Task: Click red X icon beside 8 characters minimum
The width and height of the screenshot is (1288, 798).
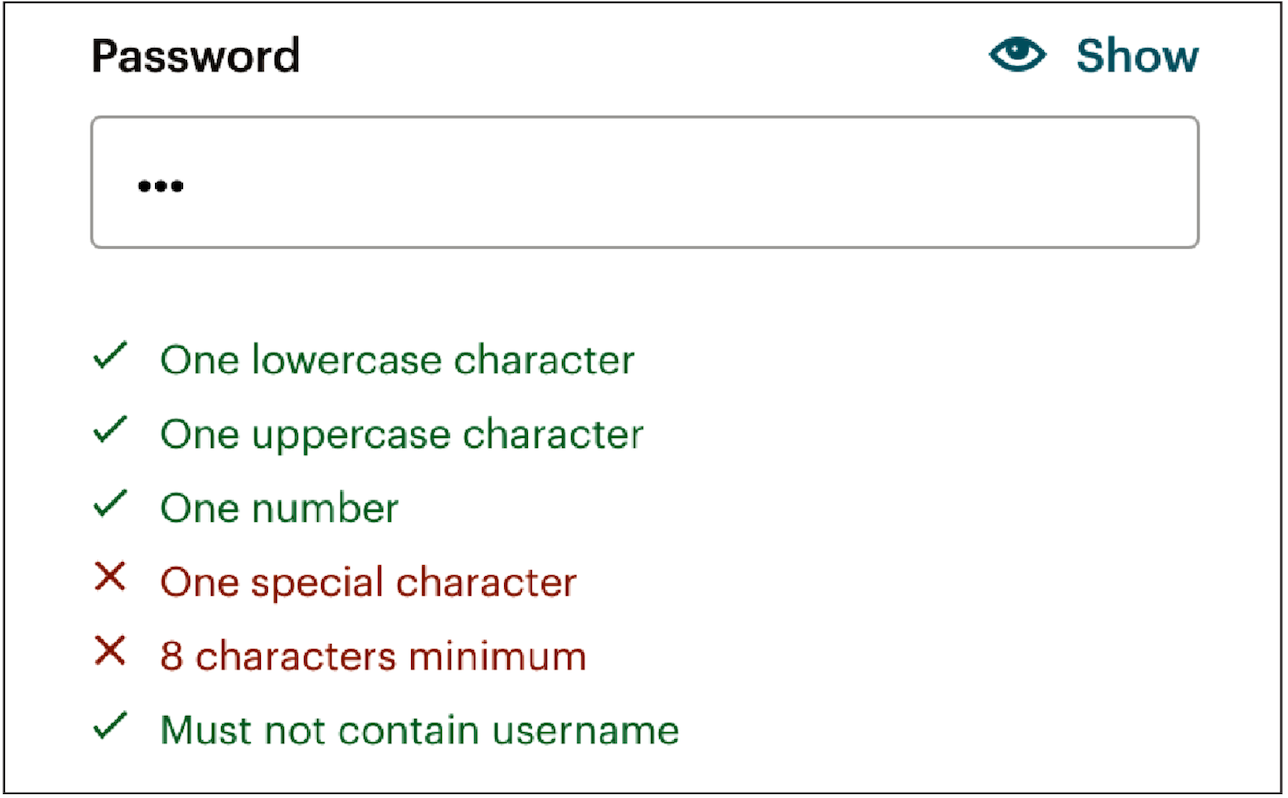Action: 109,653
